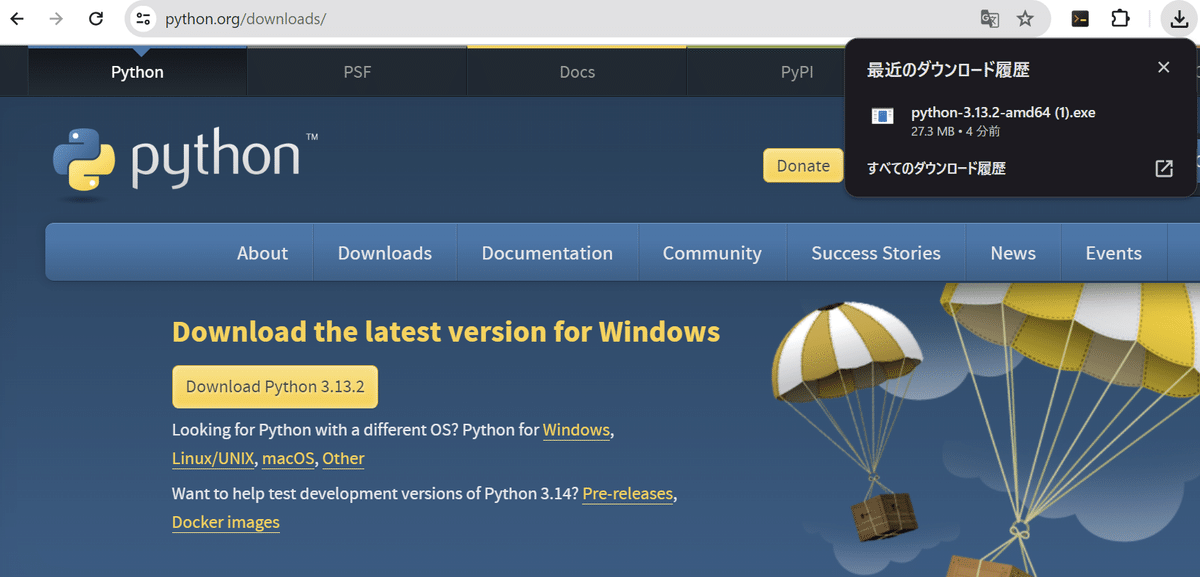Click the translate page icon

point(989,18)
